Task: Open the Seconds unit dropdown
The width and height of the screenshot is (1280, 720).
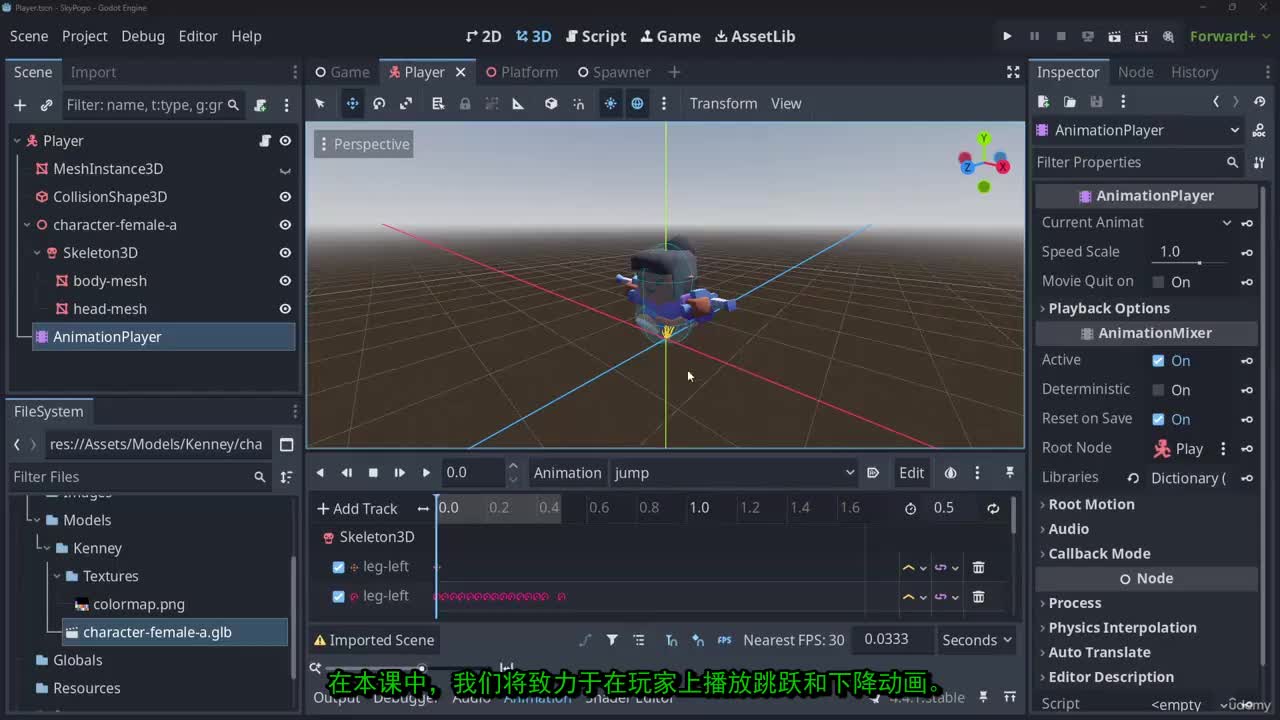Action: [976, 640]
